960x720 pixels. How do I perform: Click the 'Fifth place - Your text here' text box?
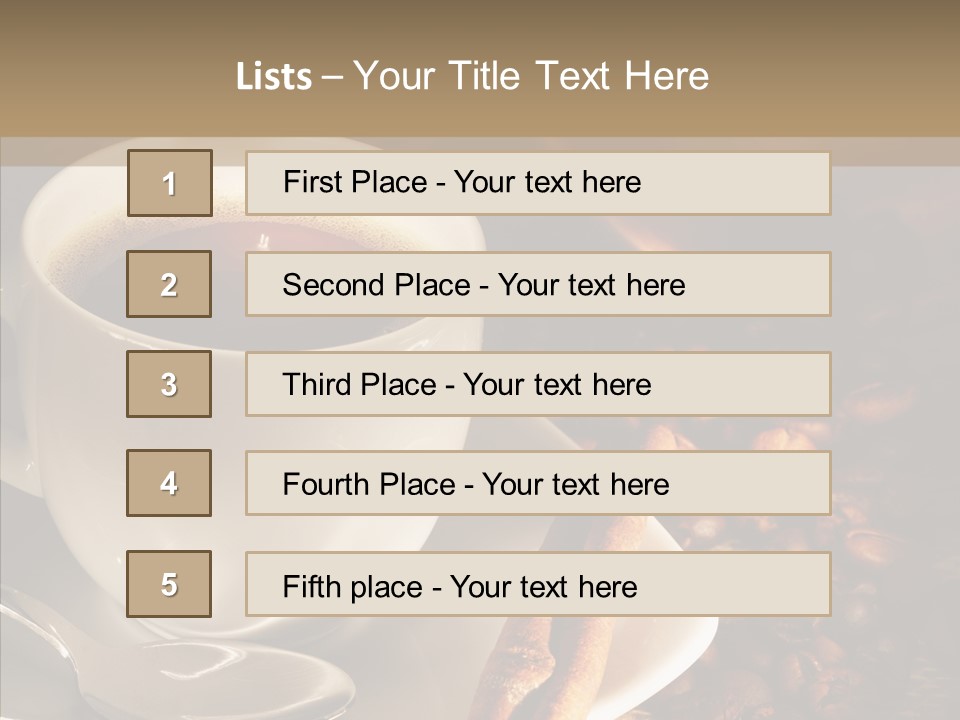(538, 584)
